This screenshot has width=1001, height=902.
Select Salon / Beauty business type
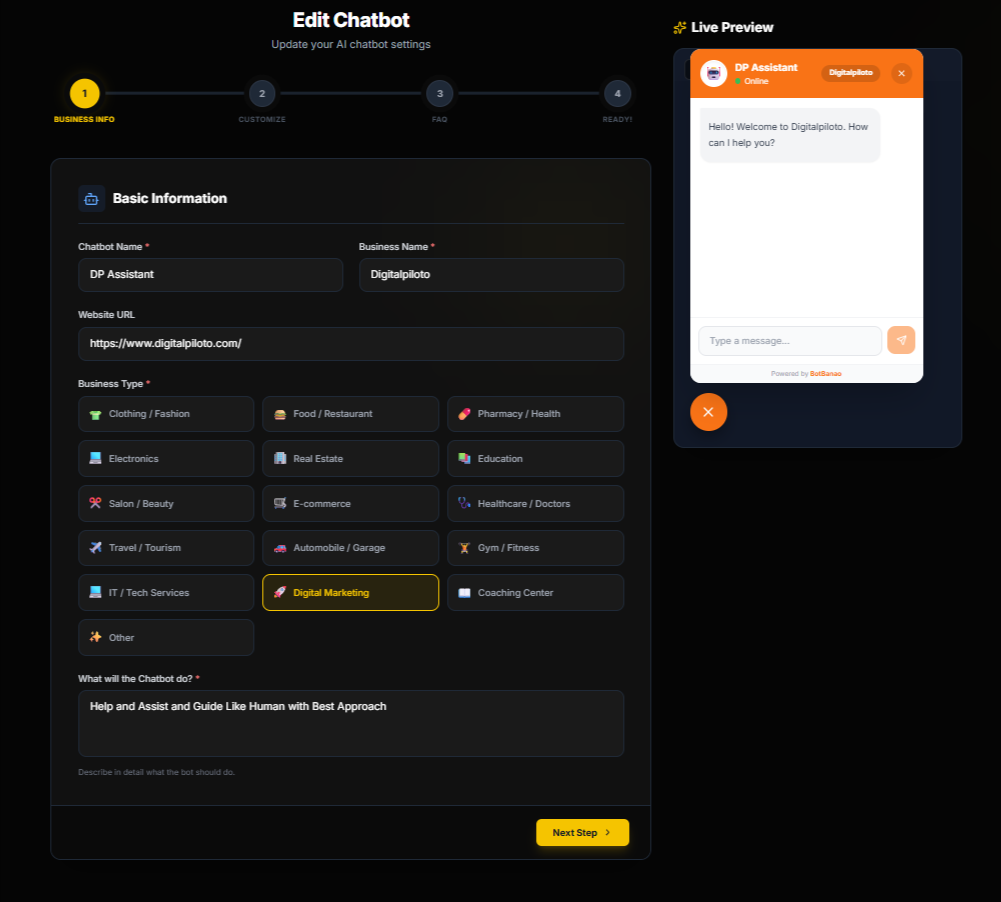[166, 503]
